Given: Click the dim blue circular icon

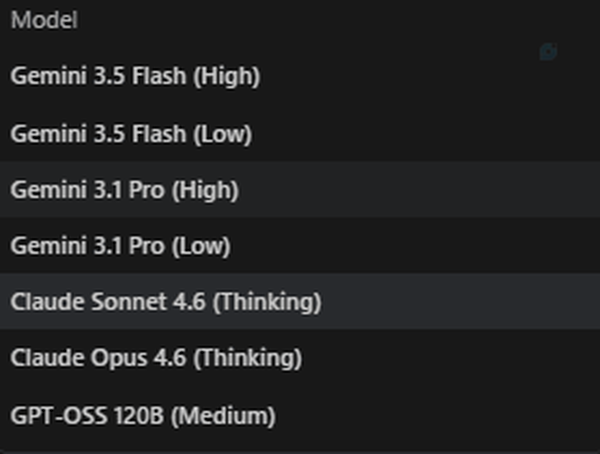Looking at the screenshot, I should tap(548, 52).
